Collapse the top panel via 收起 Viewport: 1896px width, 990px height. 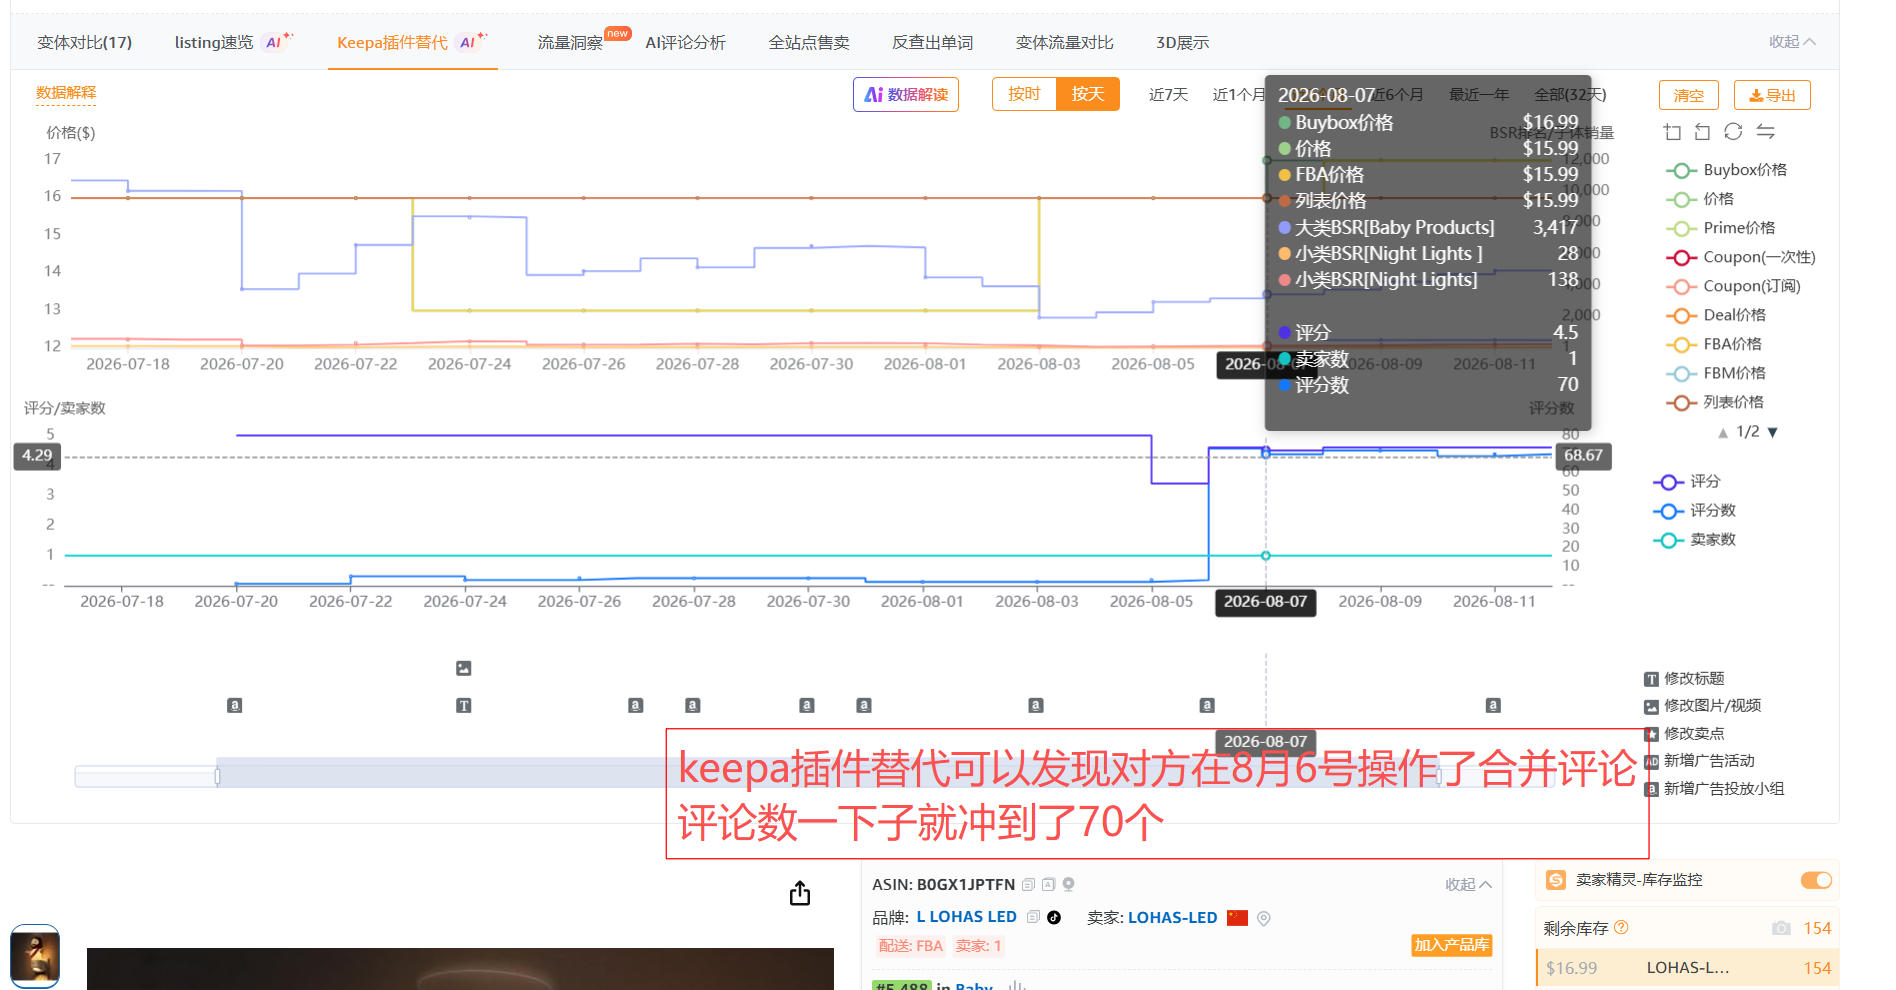1792,42
